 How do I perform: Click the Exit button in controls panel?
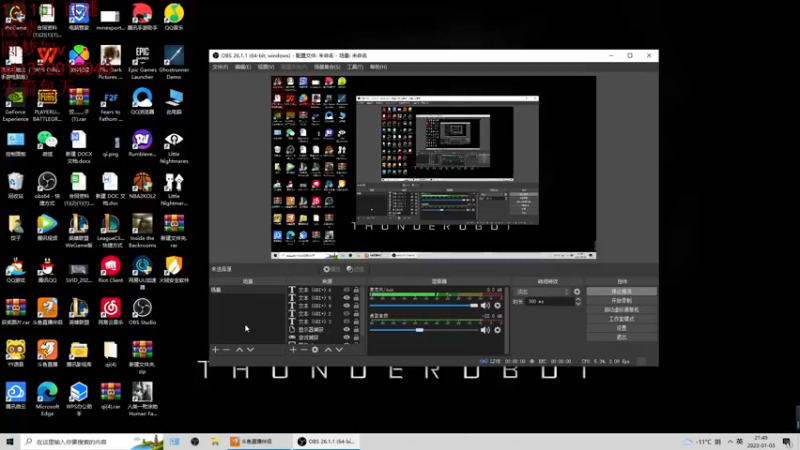tap(621, 337)
